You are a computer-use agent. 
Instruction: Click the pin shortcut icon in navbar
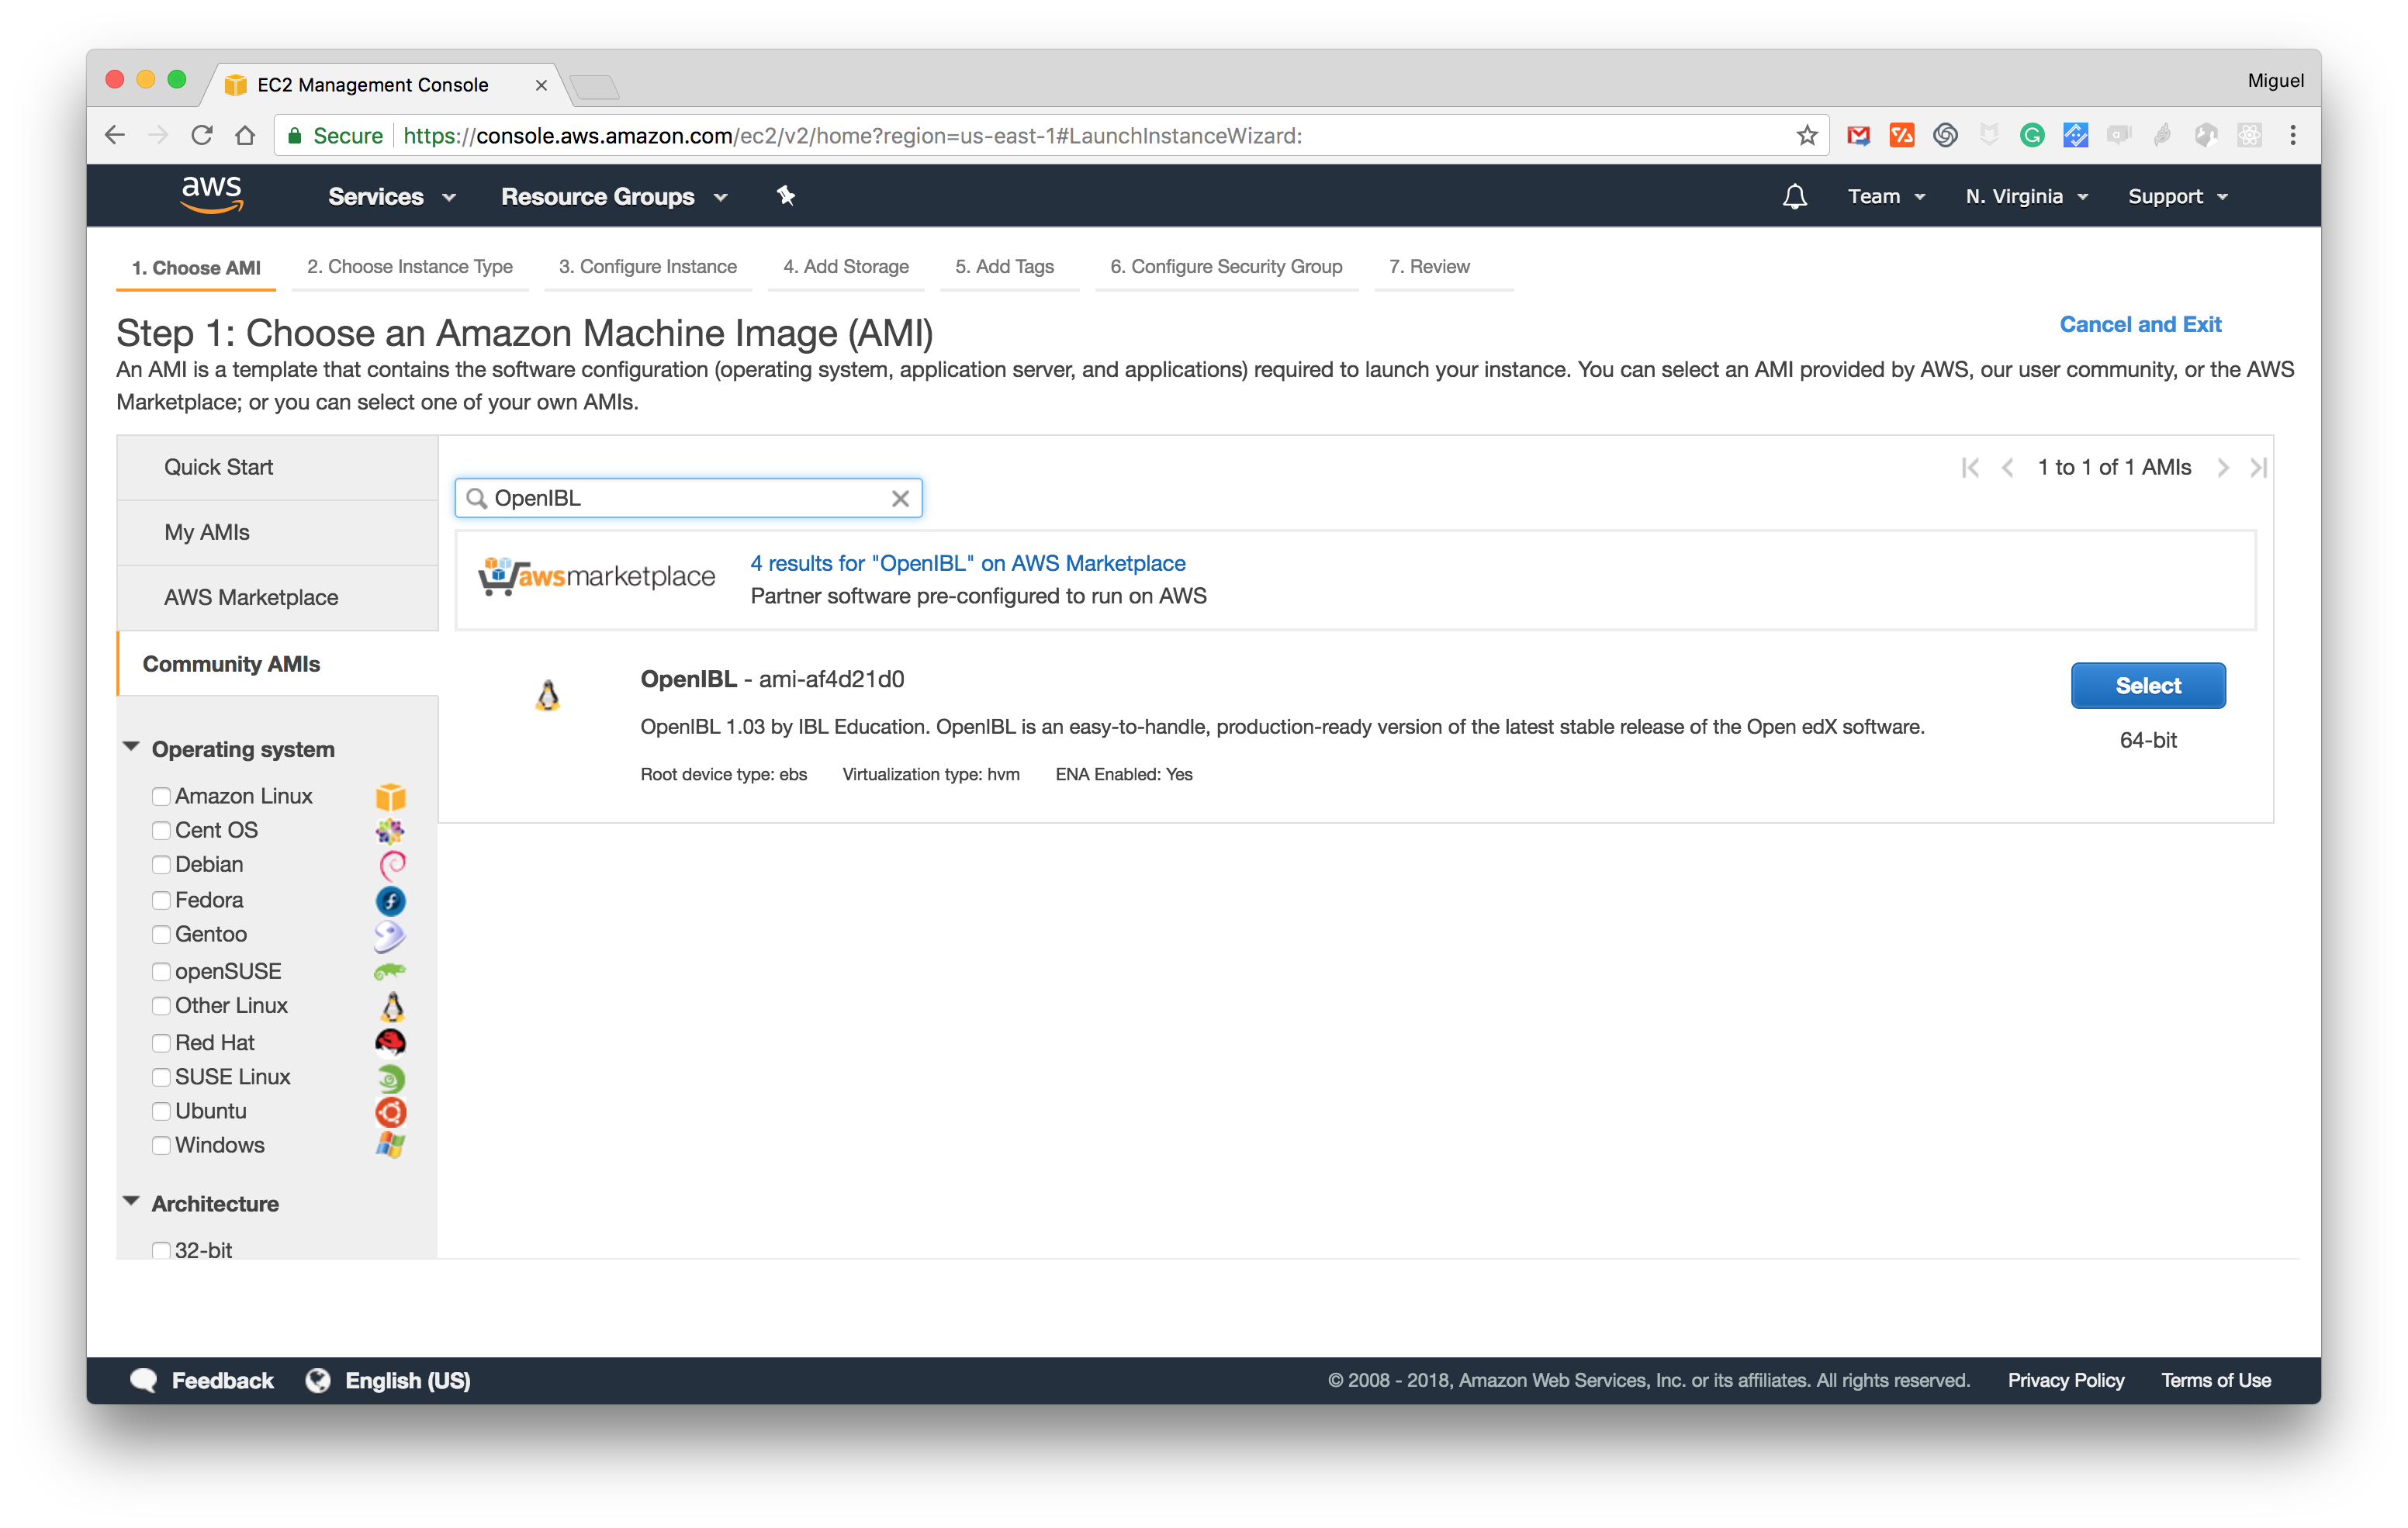[x=786, y=196]
